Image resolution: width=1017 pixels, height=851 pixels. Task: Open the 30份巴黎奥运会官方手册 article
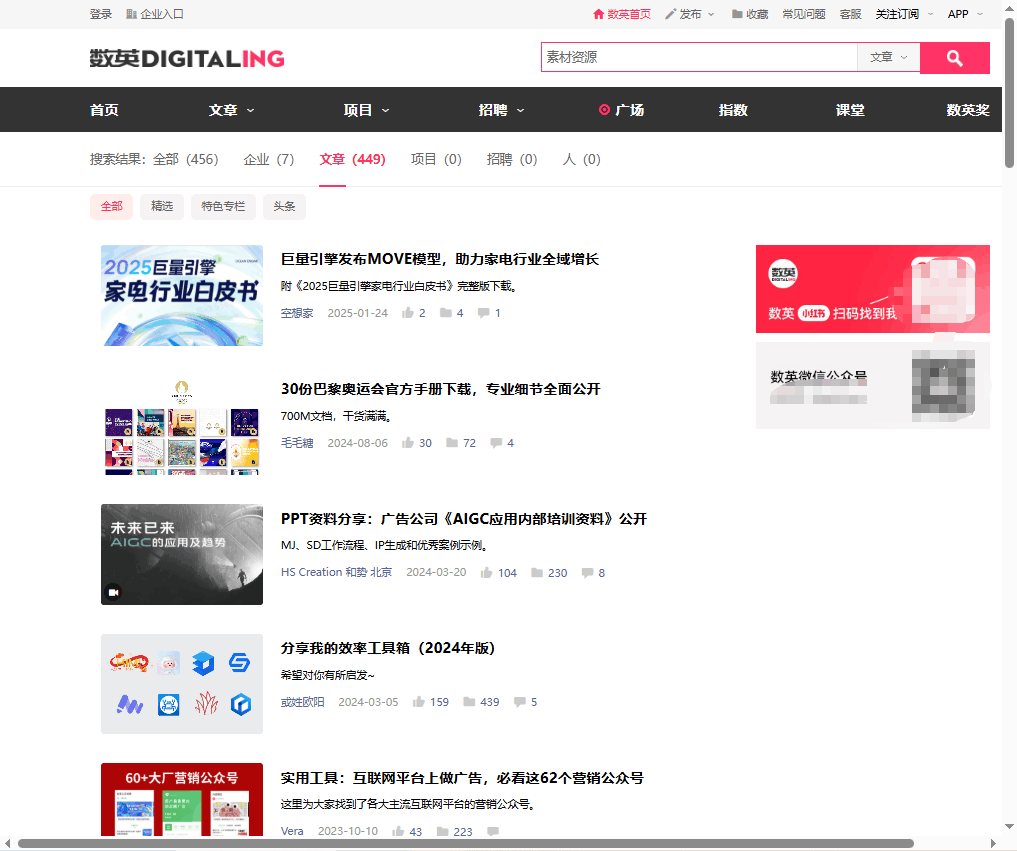[440, 389]
